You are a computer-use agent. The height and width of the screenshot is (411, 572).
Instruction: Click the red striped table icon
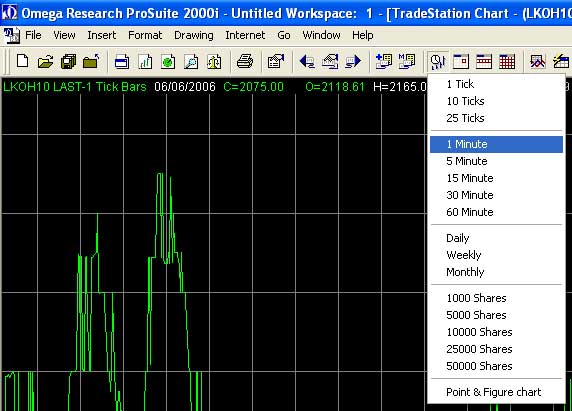click(x=484, y=61)
